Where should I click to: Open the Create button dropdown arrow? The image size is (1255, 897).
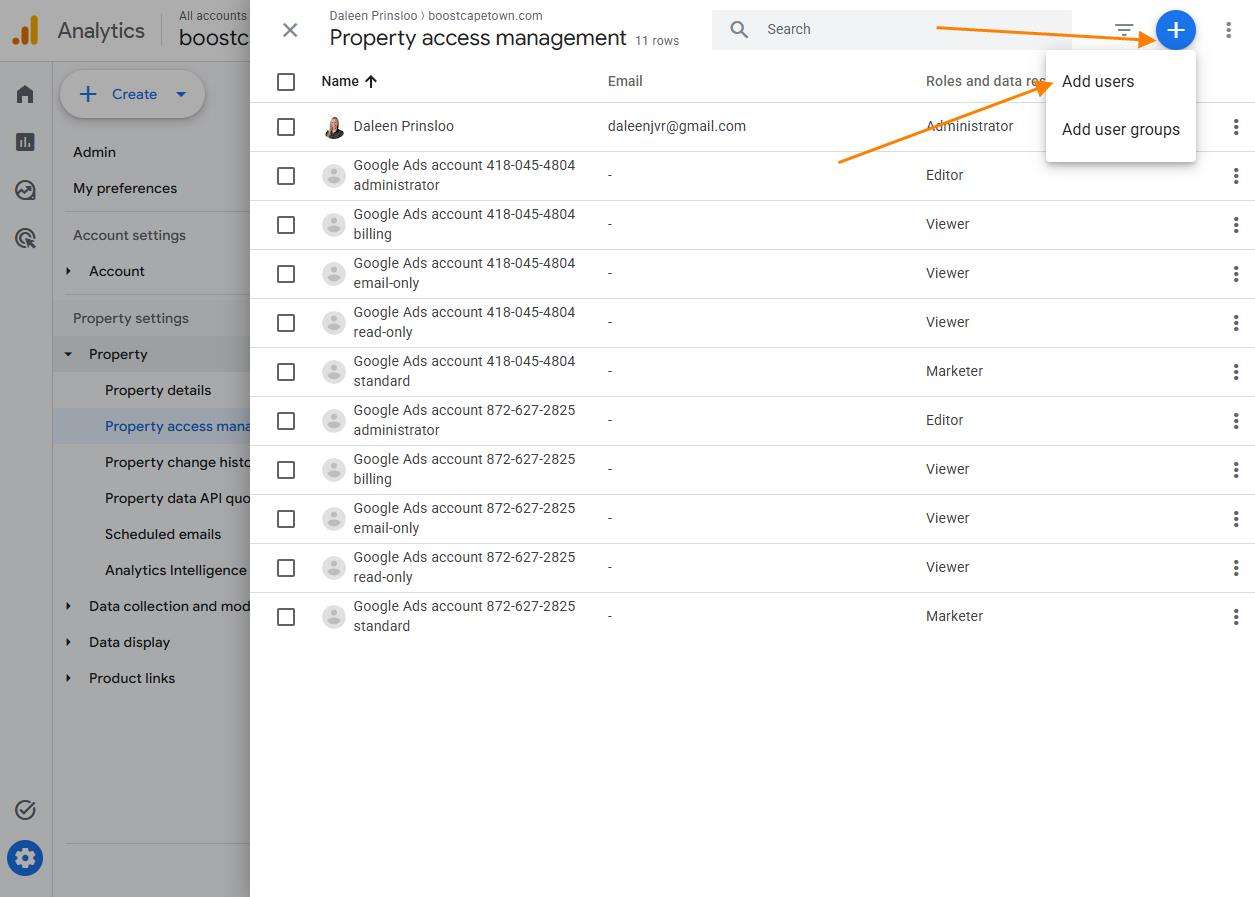click(x=181, y=94)
